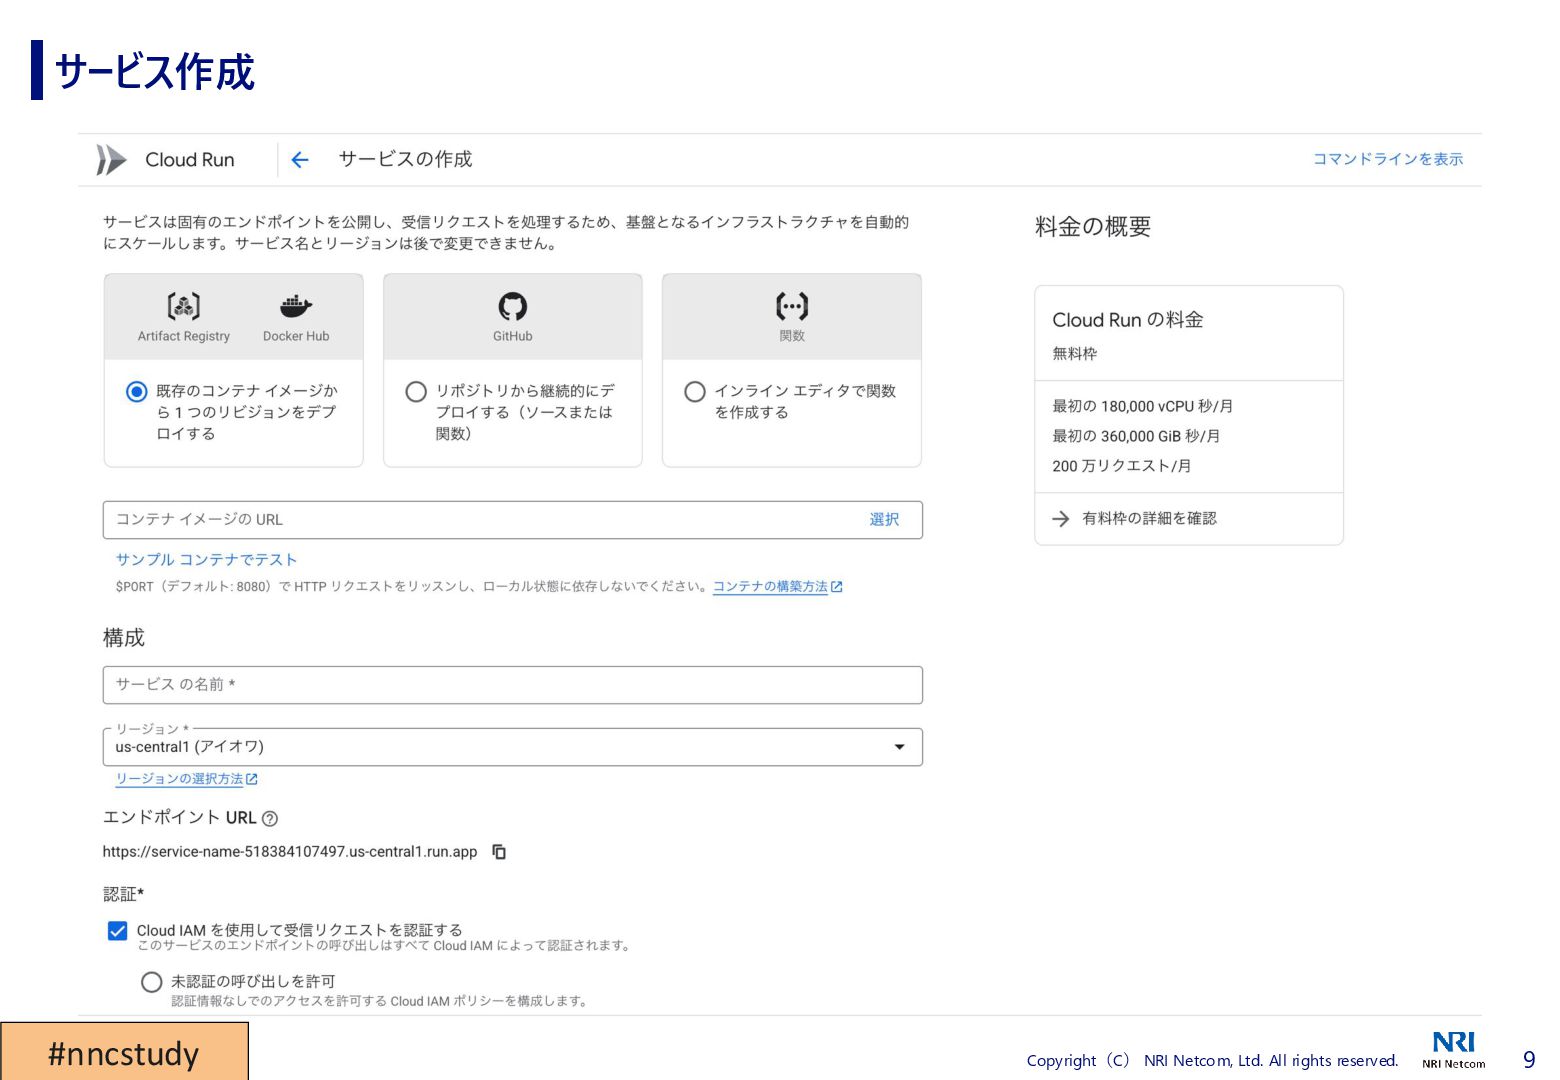
Task: Click the #nncstudy hashtag label
Action: point(124,1053)
